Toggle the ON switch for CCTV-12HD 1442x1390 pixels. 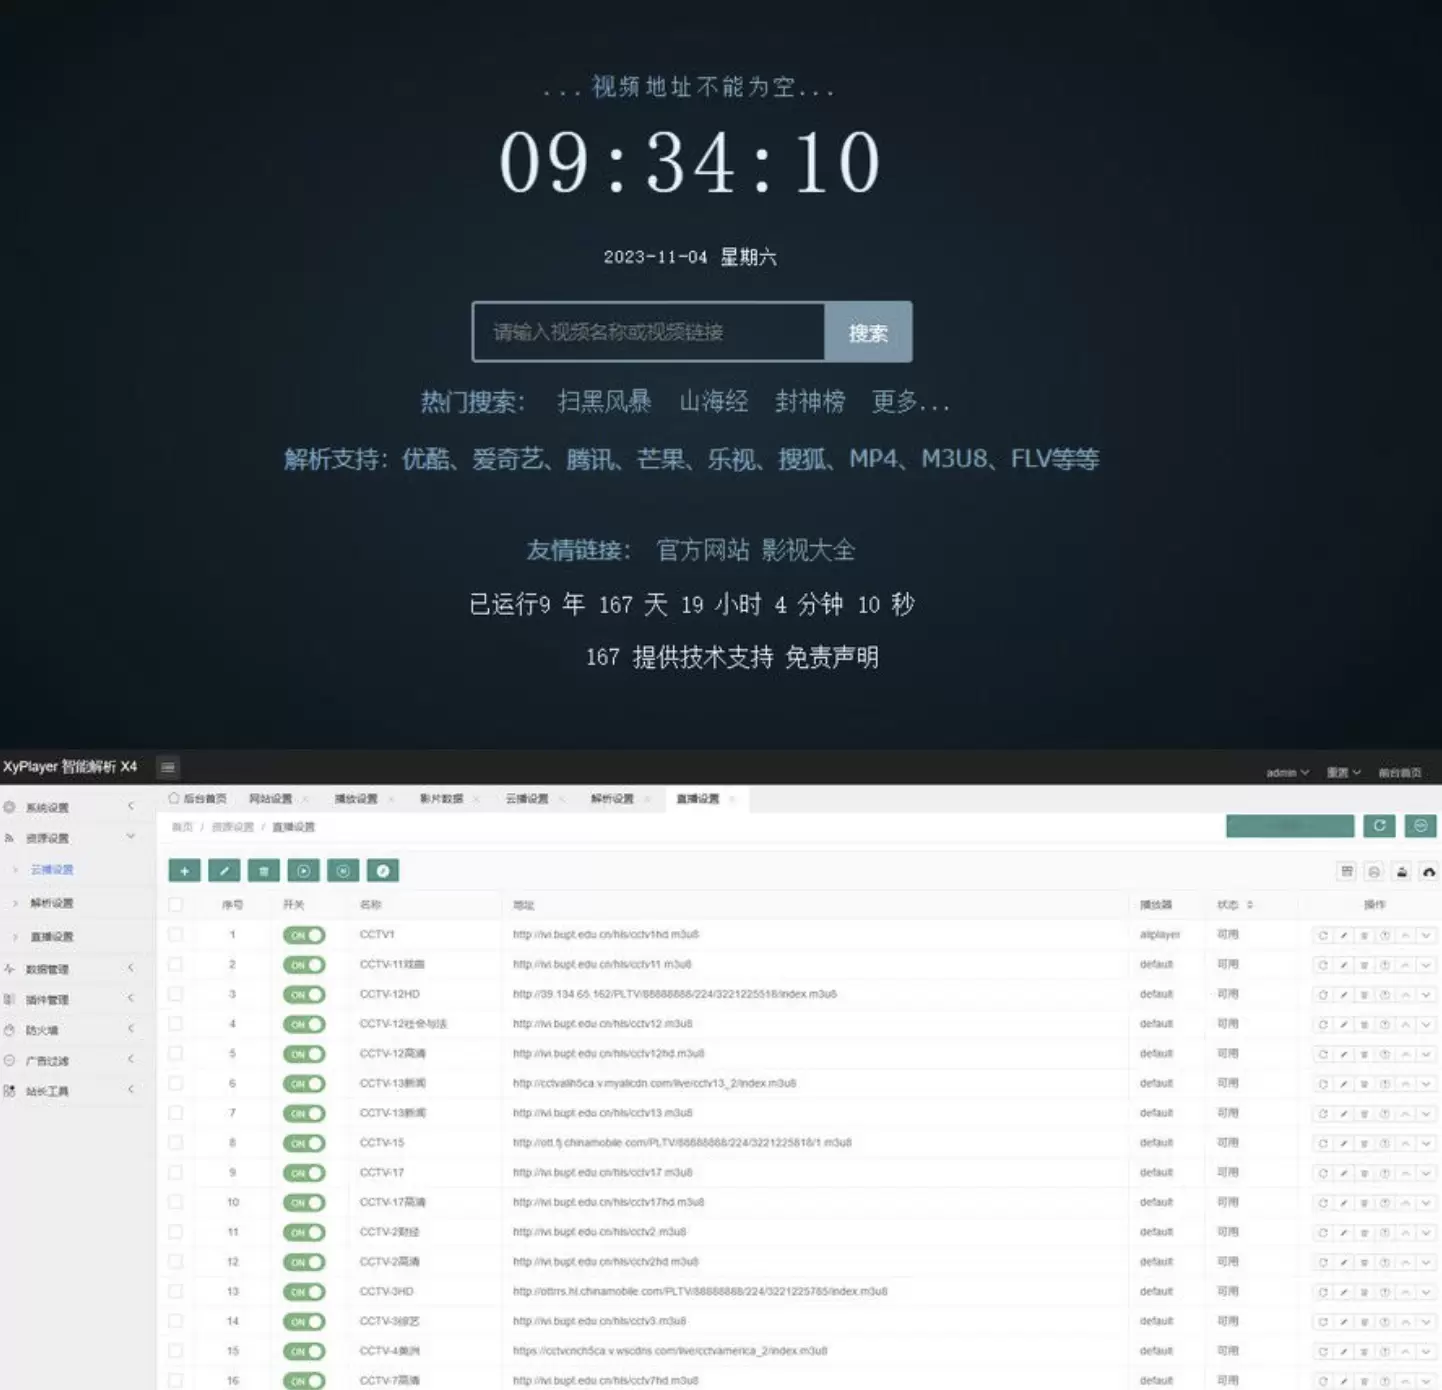(x=304, y=995)
